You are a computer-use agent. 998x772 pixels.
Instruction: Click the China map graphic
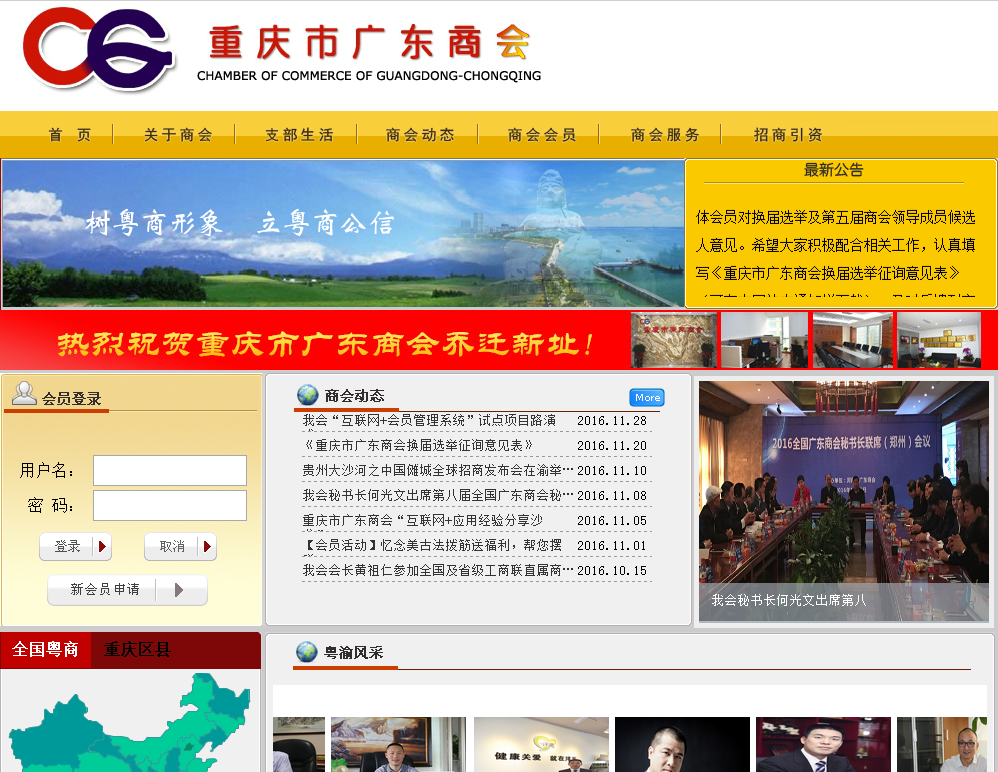point(130,722)
